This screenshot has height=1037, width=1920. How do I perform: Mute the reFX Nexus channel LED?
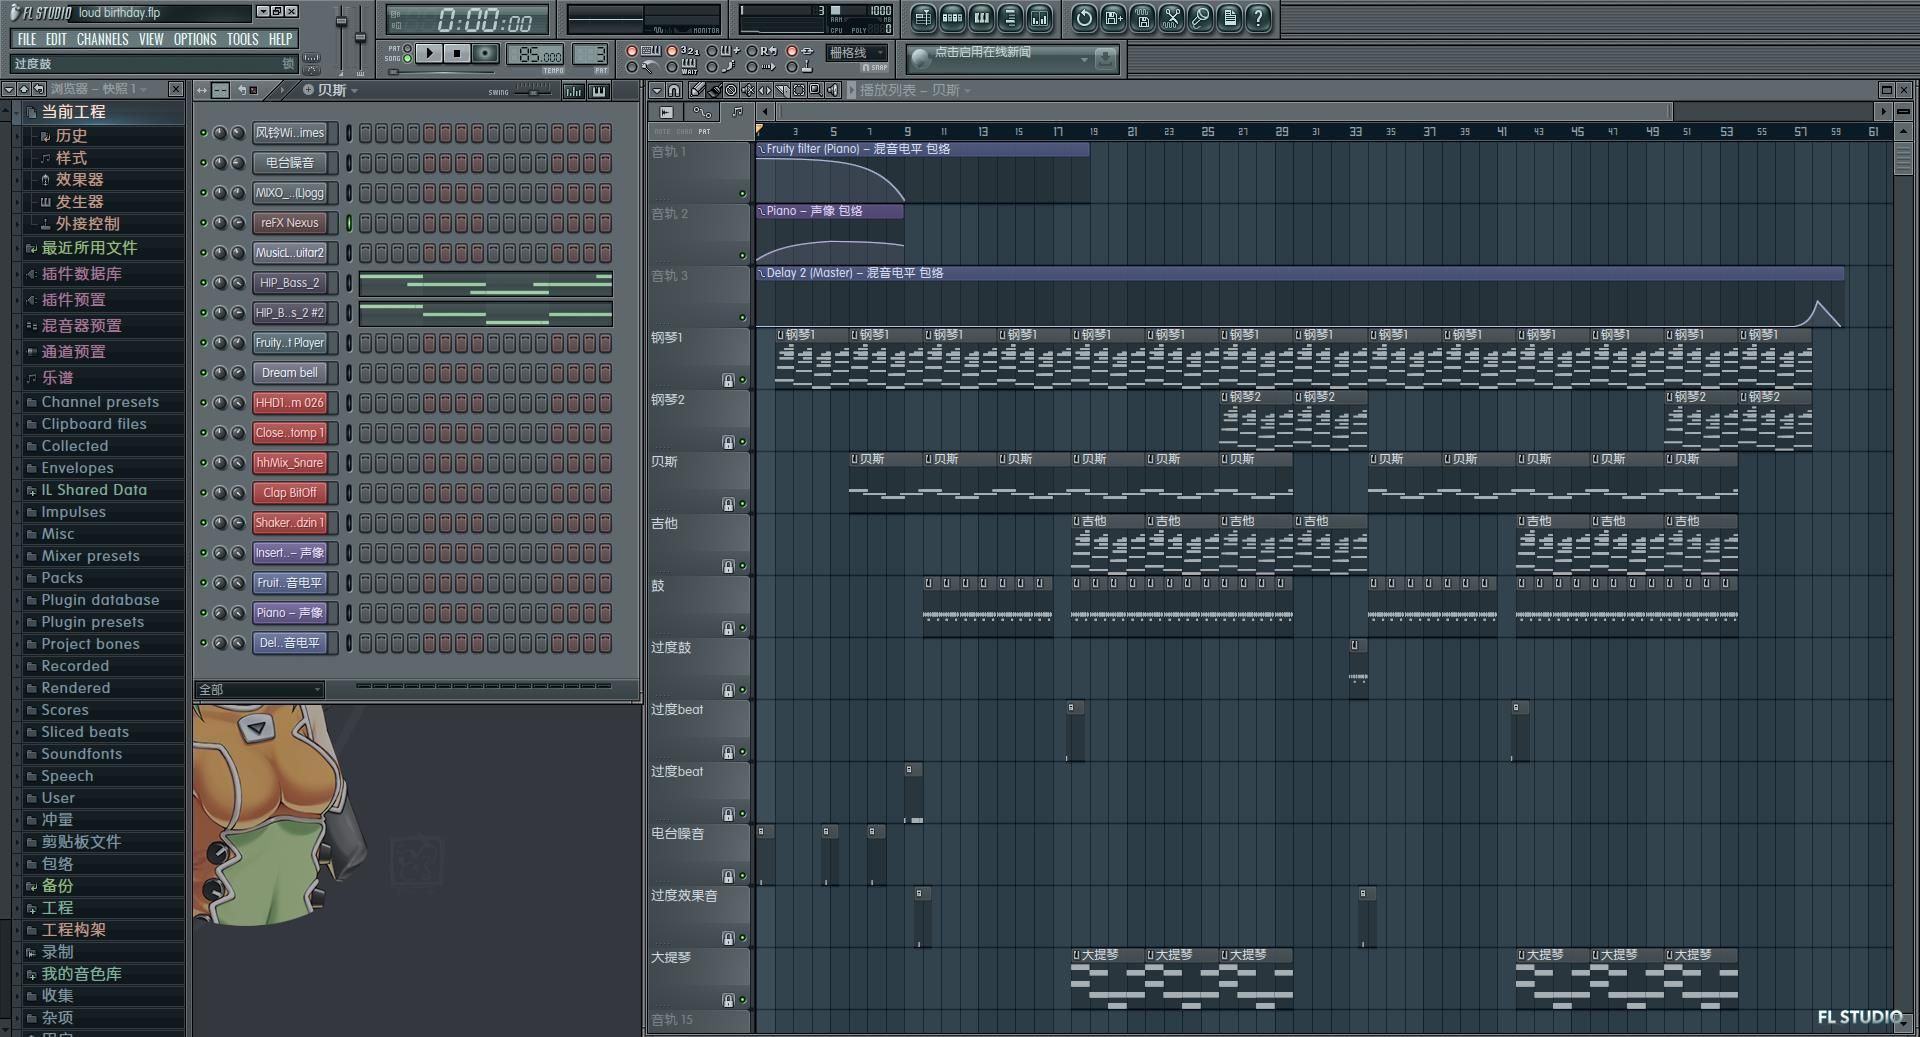(204, 223)
